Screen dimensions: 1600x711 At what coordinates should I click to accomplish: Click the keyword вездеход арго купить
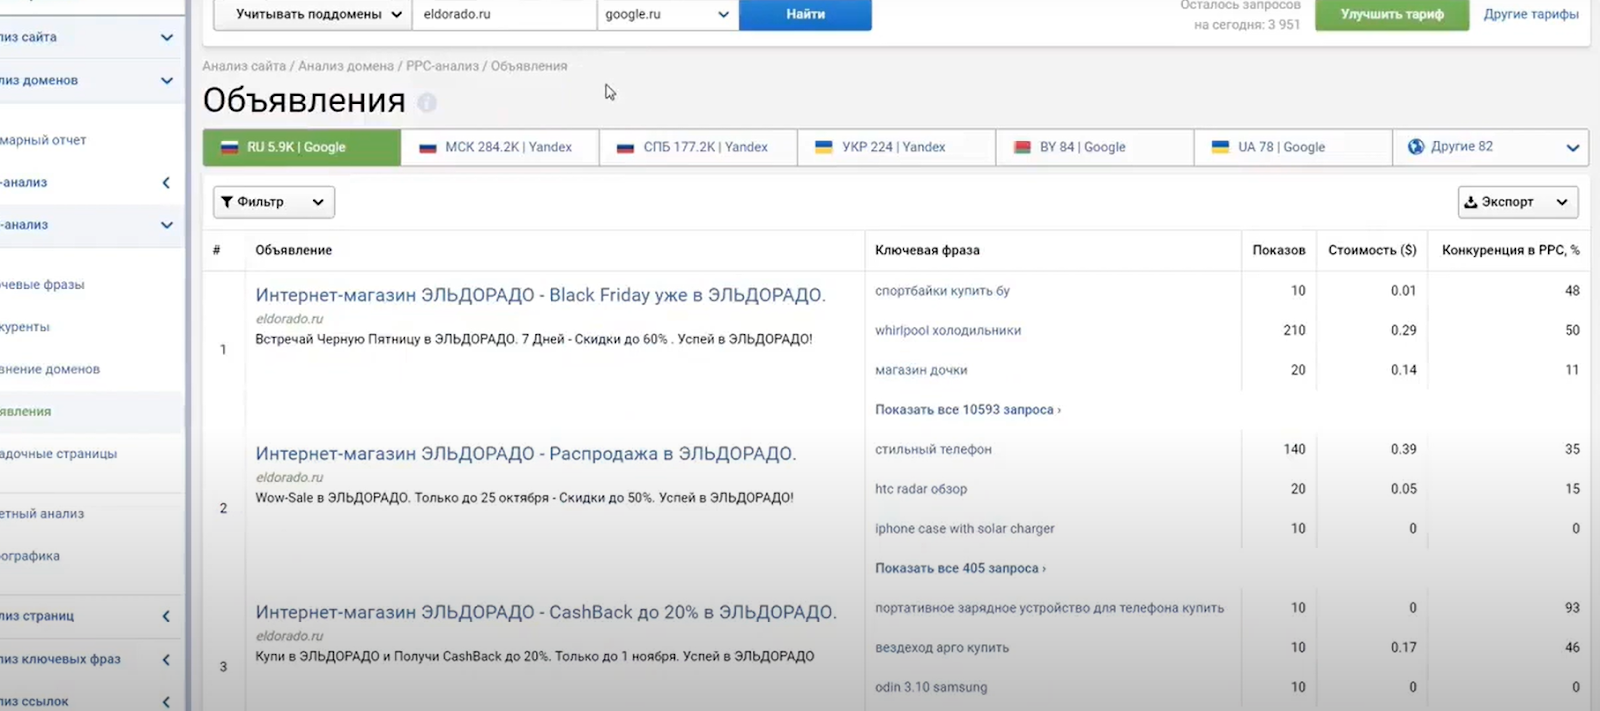point(942,648)
